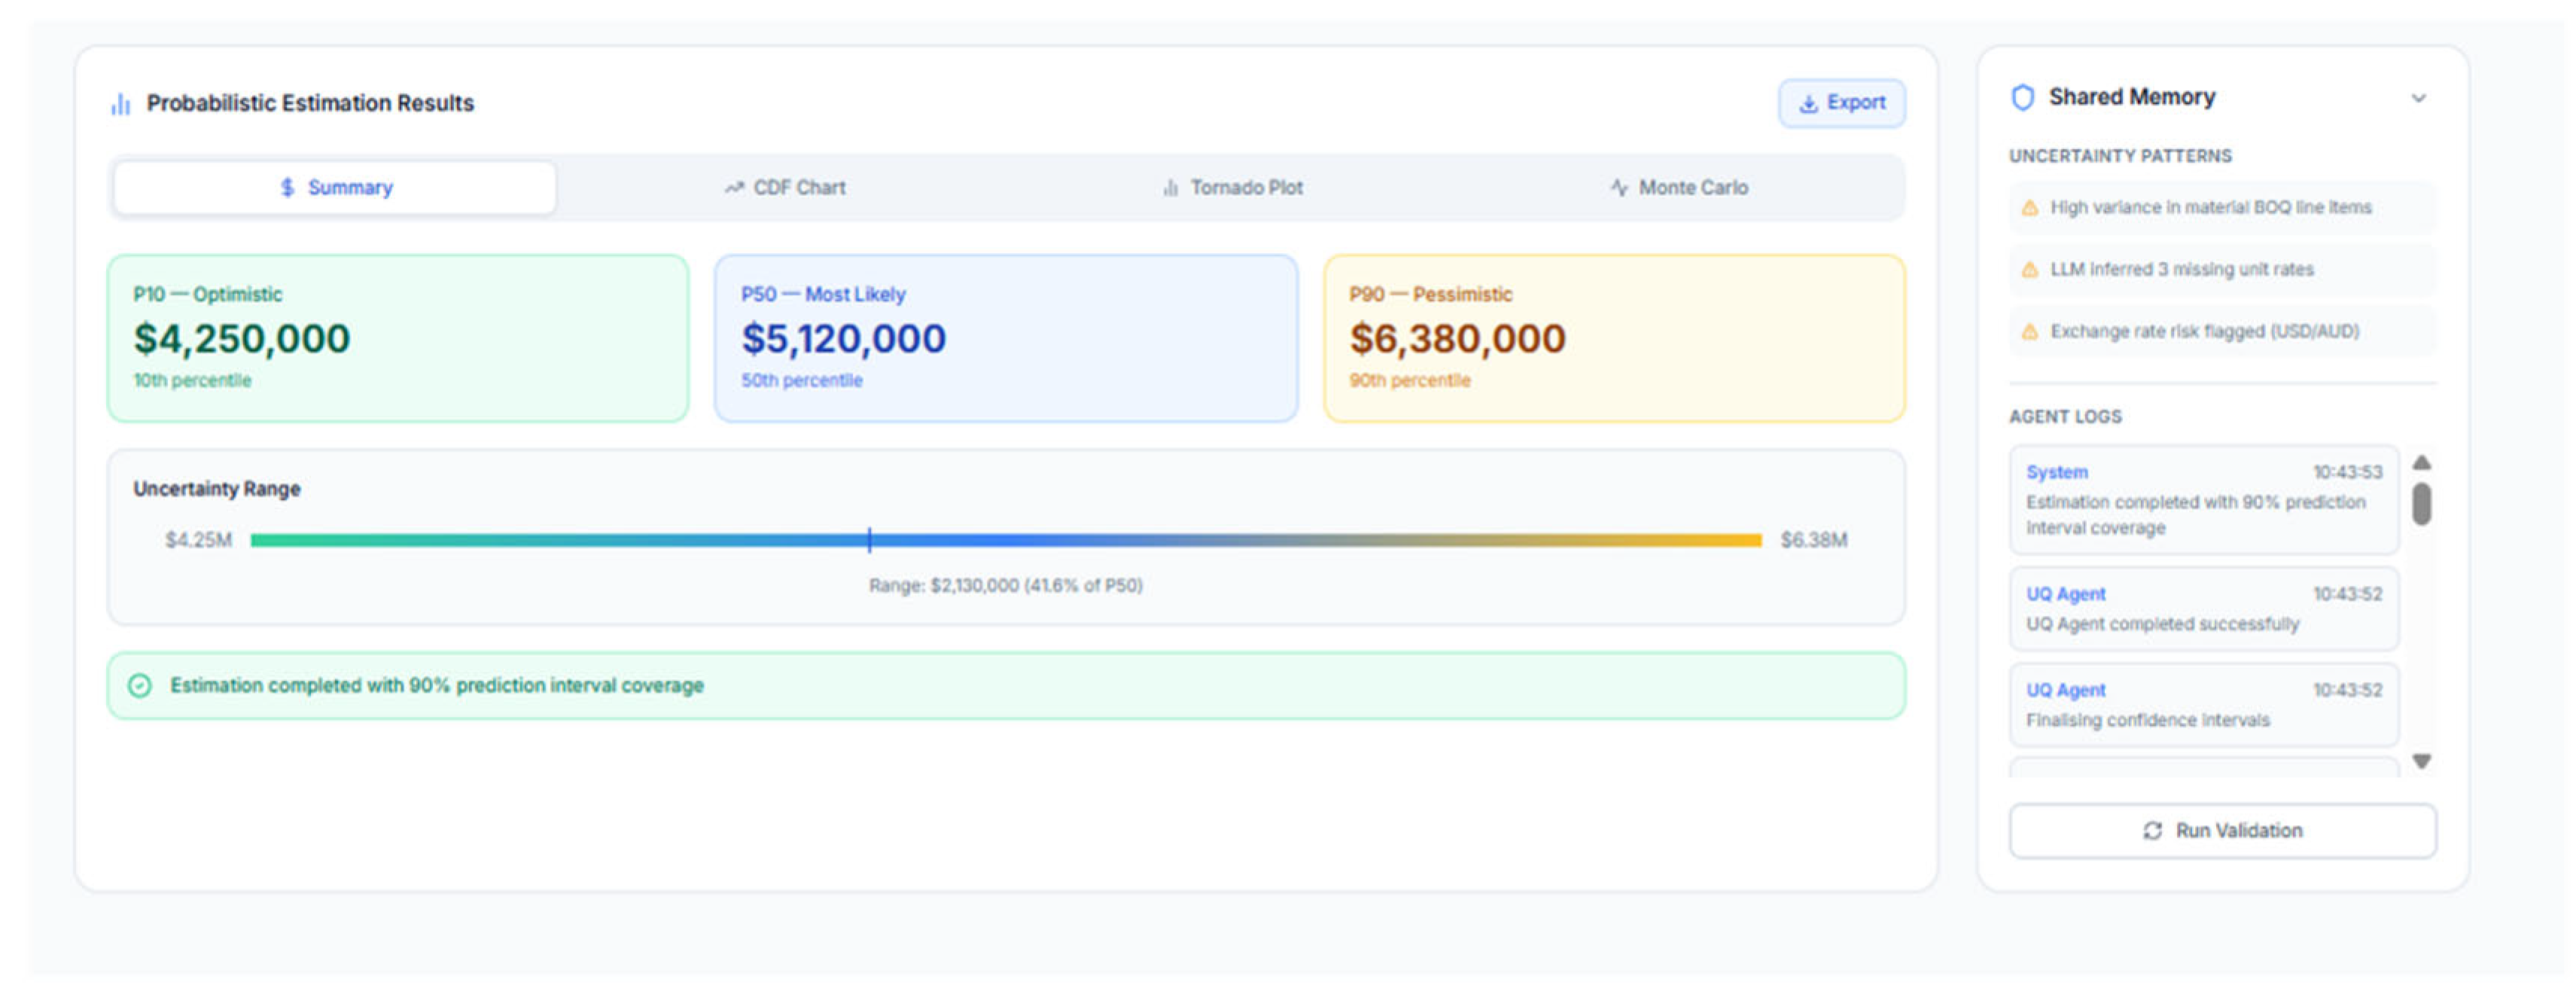Click the bar chart icon beside Probabilistic Estimation Results
The image size is (2576, 997).
pyautogui.click(x=121, y=104)
